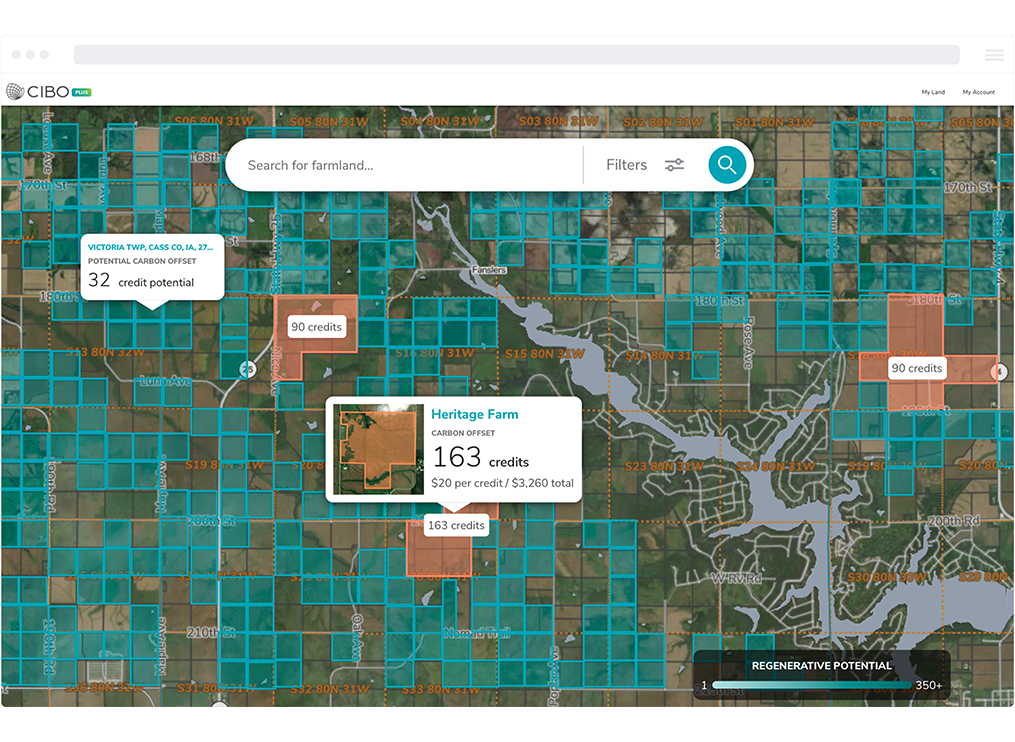Open My Account menu
This screenshot has height=742, width=1015.
pos(978,92)
